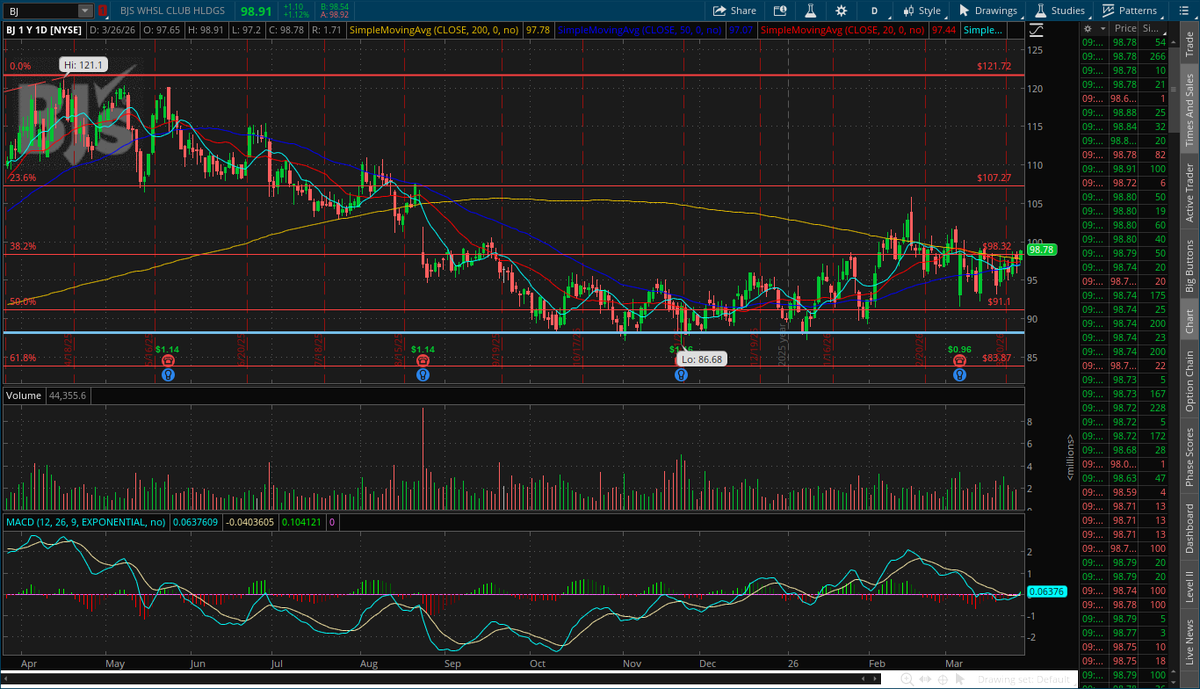Open the Level II side tab
Image resolution: width=1200 pixels, height=689 pixels.
point(1189,587)
